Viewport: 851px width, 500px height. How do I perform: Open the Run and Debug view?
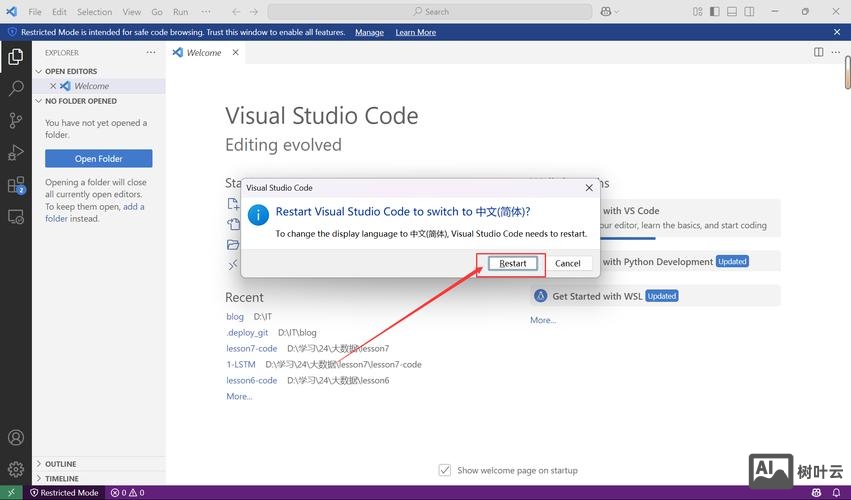[15, 152]
